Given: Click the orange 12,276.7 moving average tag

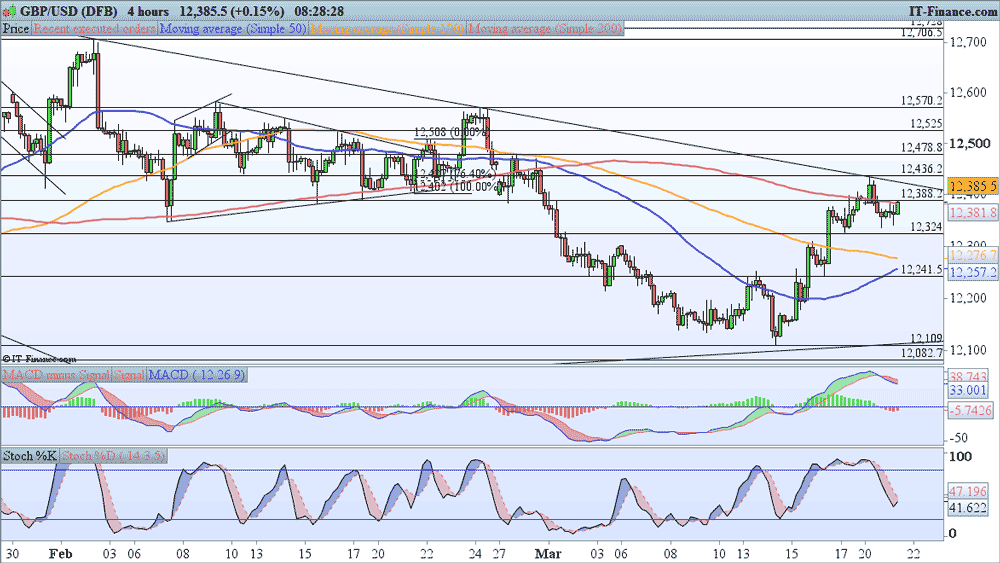Looking at the screenshot, I should click(973, 255).
